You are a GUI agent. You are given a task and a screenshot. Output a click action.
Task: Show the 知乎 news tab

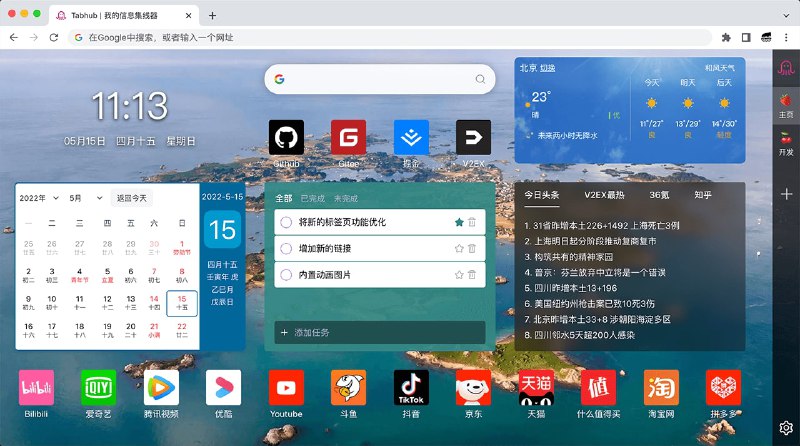coord(704,195)
